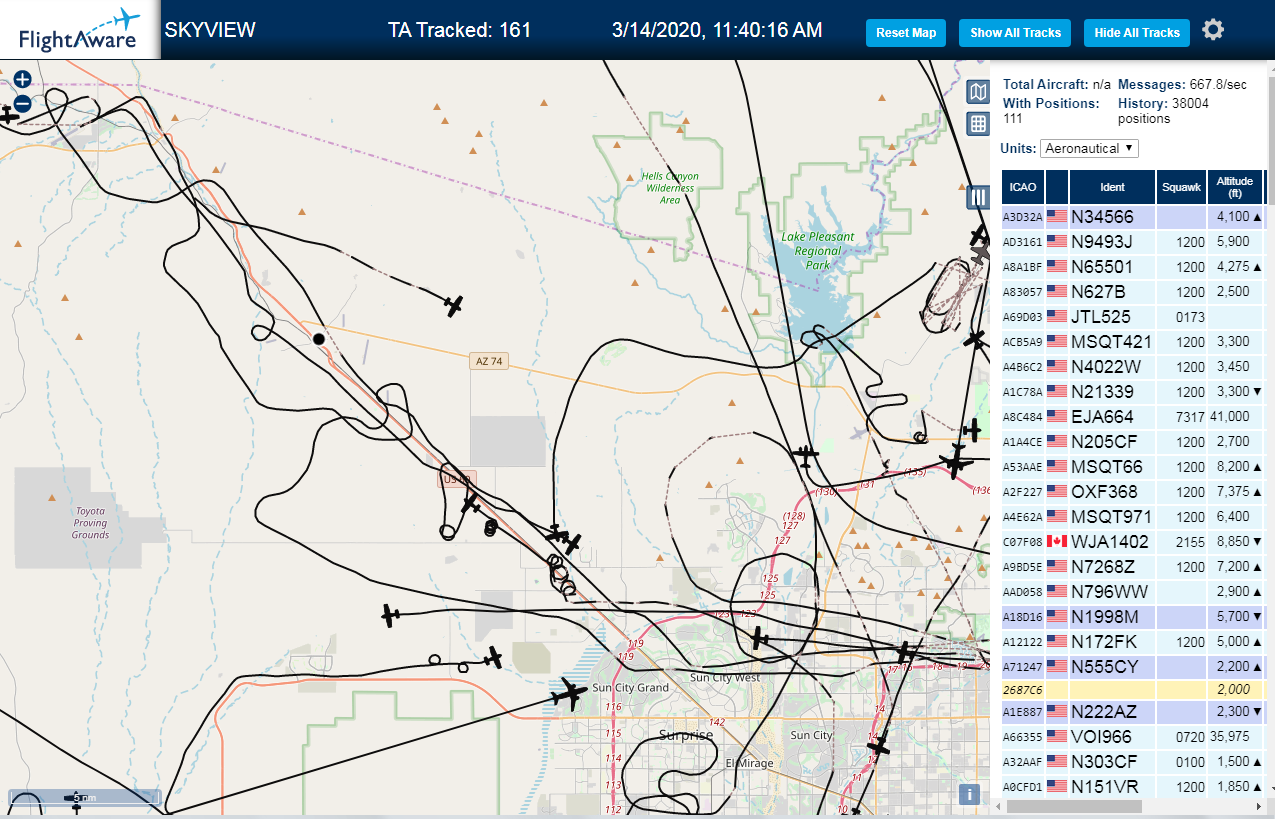Toggle the grid overlay icon
This screenshot has height=819, width=1275.
[x=978, y=124]
